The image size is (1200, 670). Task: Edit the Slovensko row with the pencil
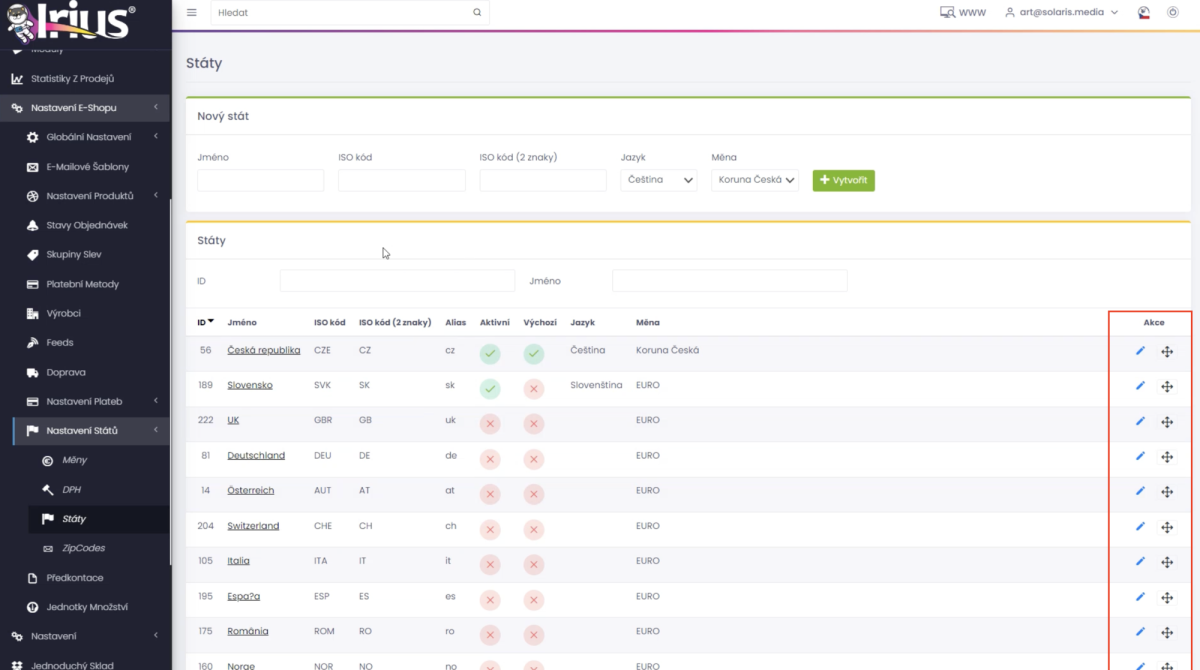1140,386
